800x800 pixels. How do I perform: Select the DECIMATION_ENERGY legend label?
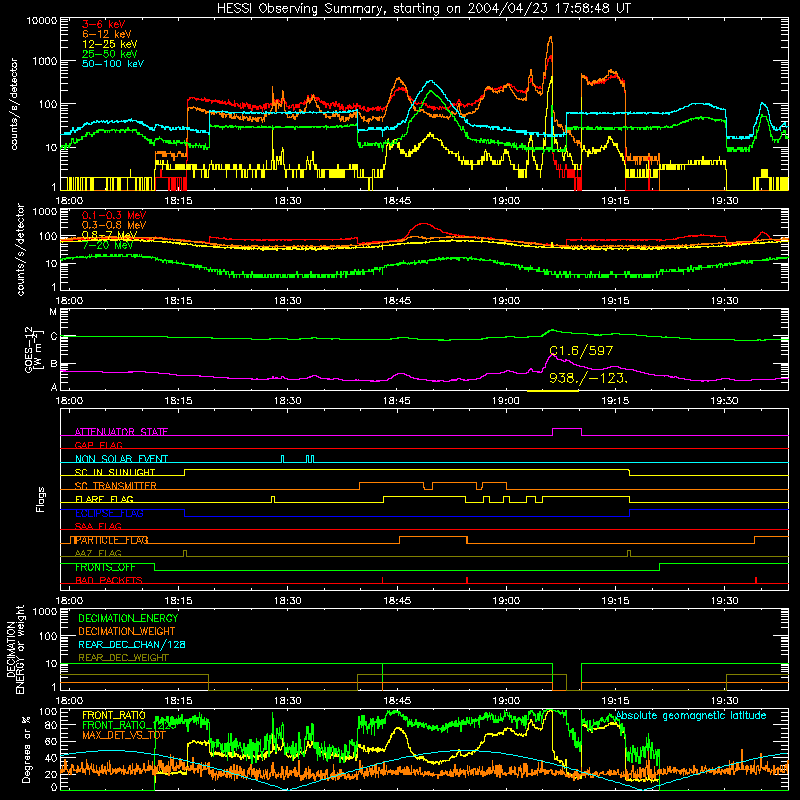(x=128, y=618)
